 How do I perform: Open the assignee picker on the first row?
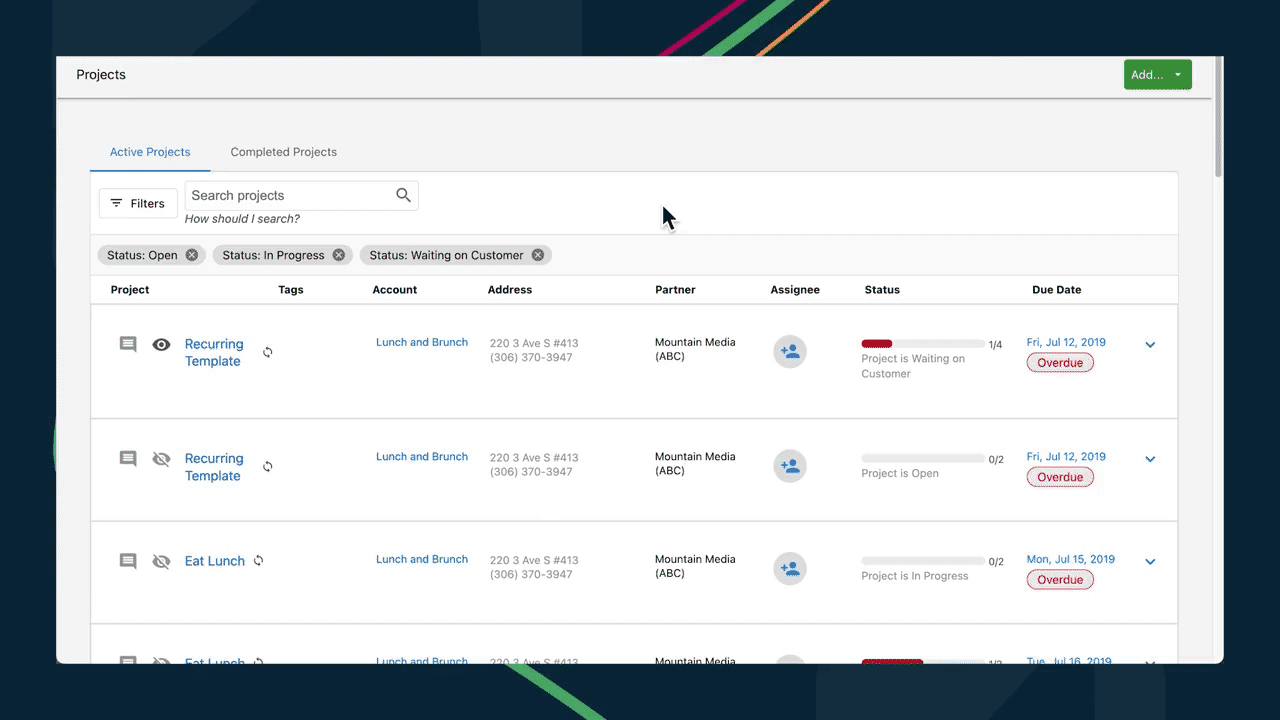point(790,351)
